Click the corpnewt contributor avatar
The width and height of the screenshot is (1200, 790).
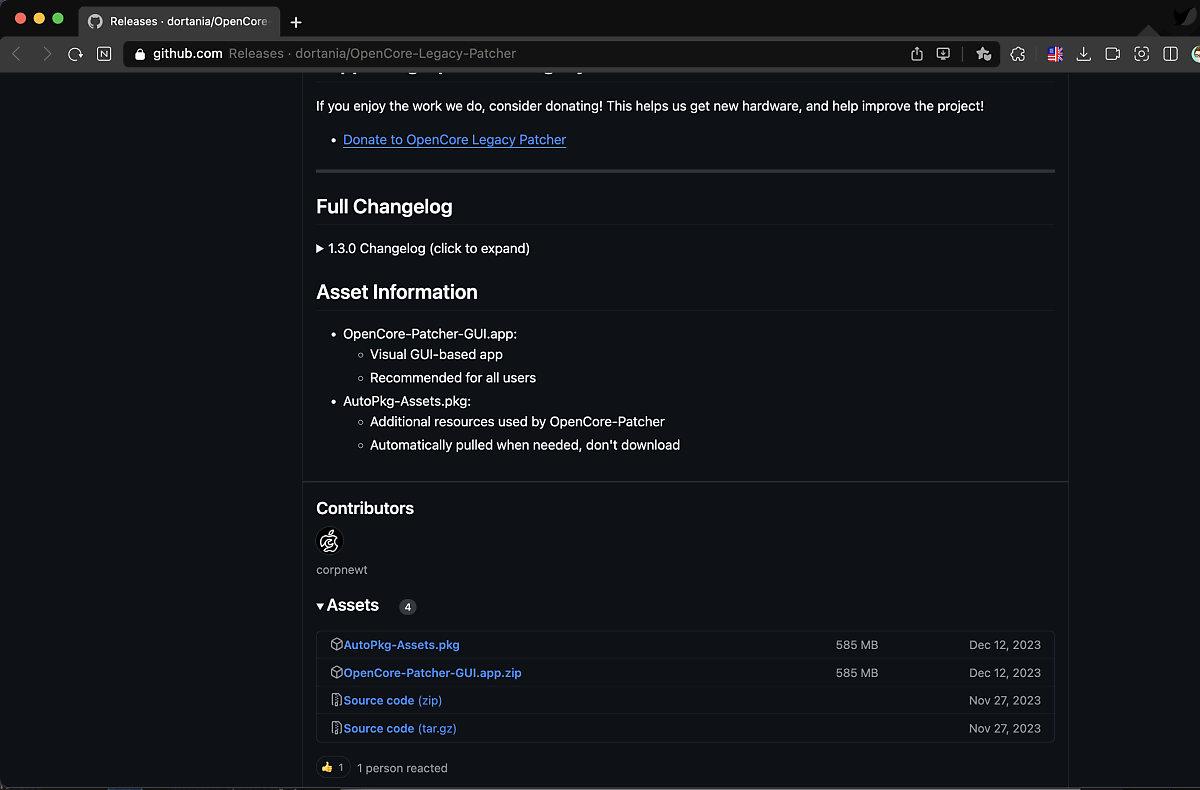[x=329, y=541]
